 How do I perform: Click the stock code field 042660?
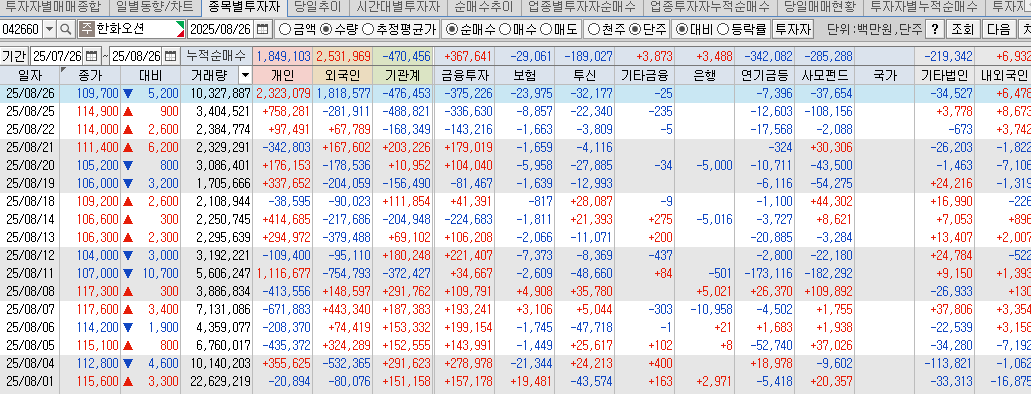[21, 30]
